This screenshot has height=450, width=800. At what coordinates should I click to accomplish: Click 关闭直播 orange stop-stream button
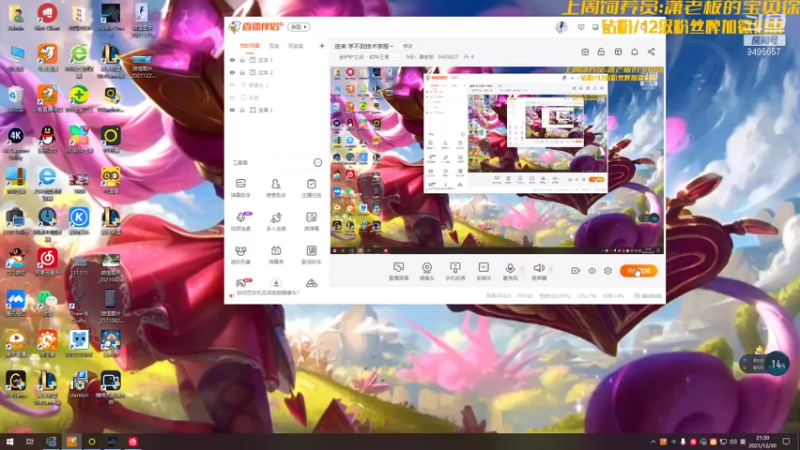638,271
